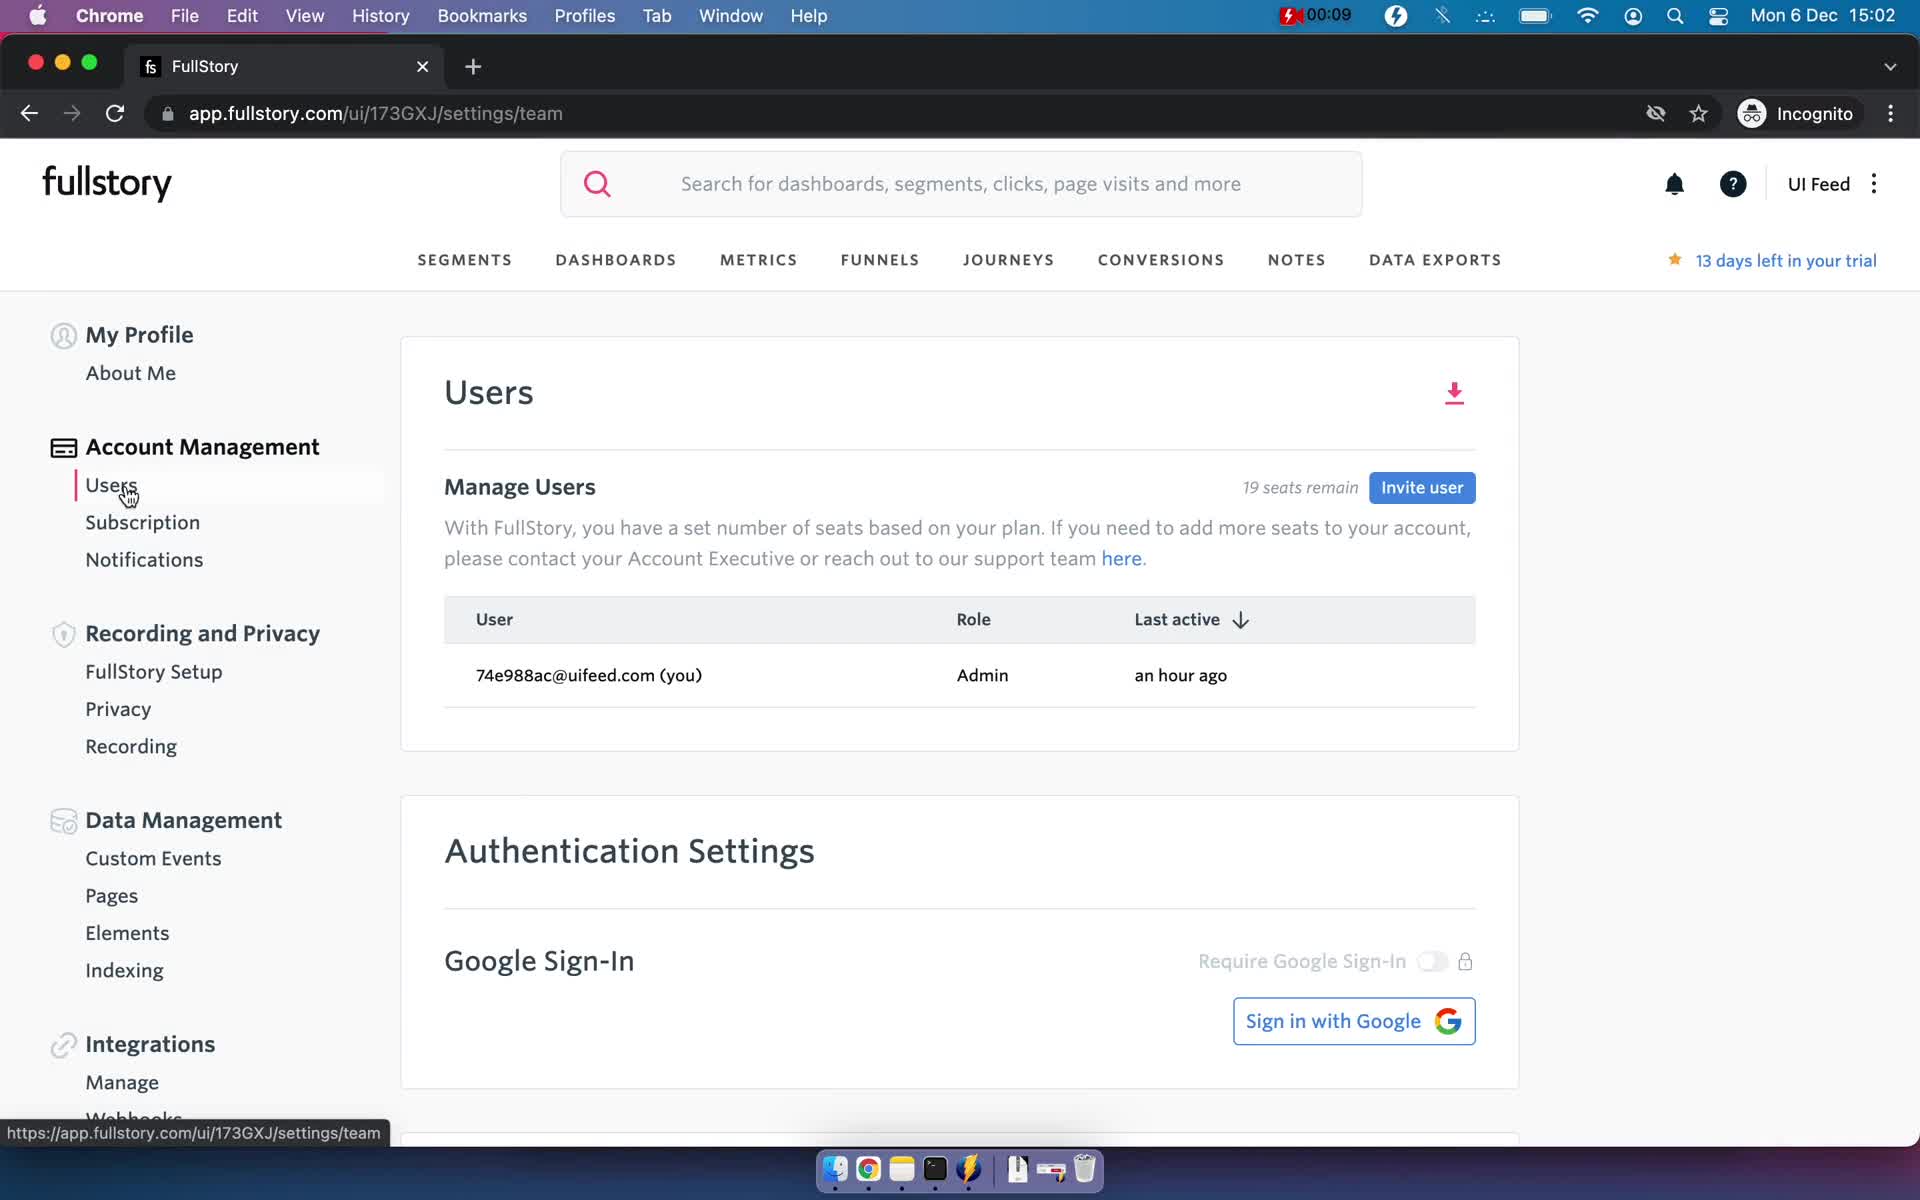Click the Incognito profile icon
The image size is (1920, 1200).
pyautogui.click(x=1751, y=114)
